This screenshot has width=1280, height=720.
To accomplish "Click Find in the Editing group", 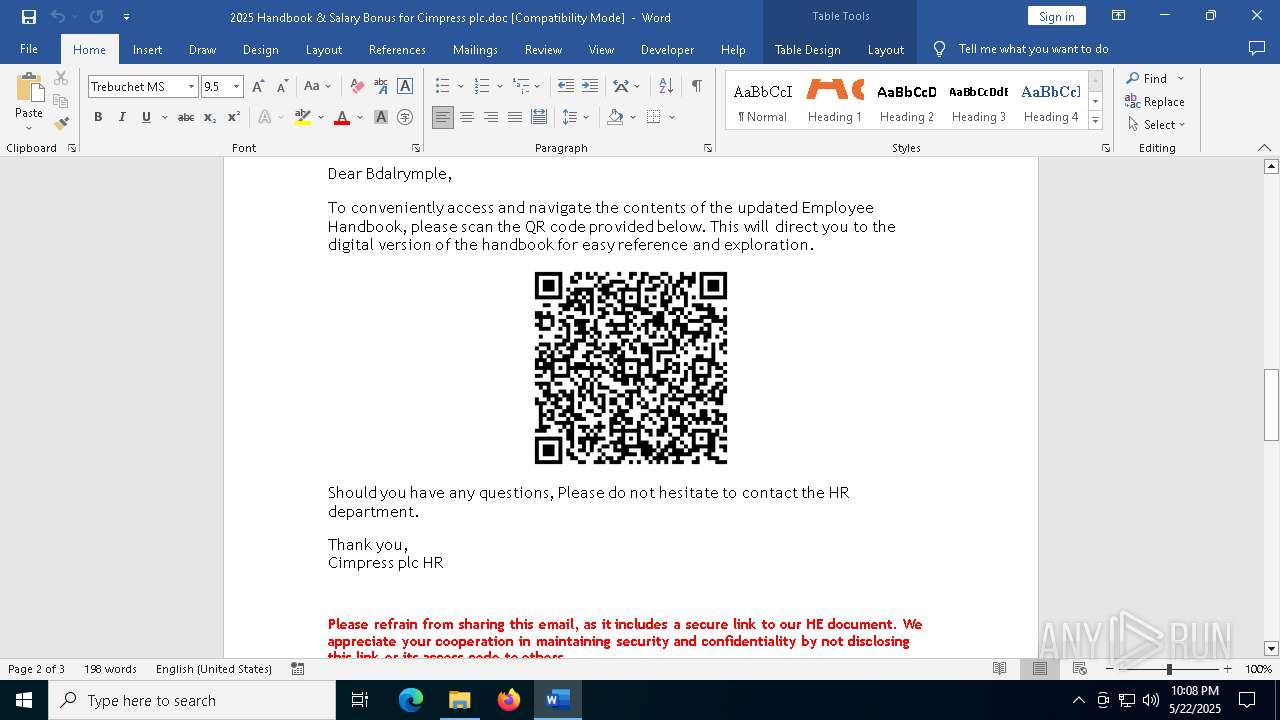I will pyautogui.click(x=1146, y=78).
